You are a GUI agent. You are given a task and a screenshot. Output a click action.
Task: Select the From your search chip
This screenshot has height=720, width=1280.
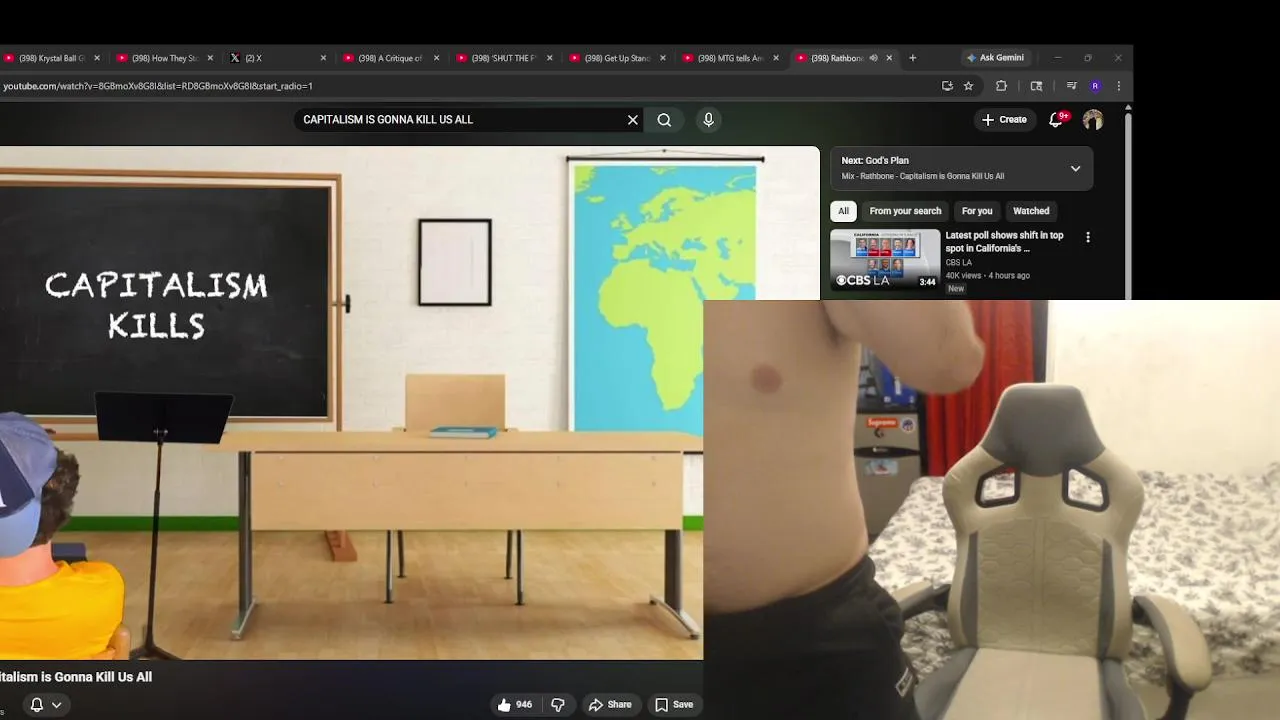[x=905, y=211]
